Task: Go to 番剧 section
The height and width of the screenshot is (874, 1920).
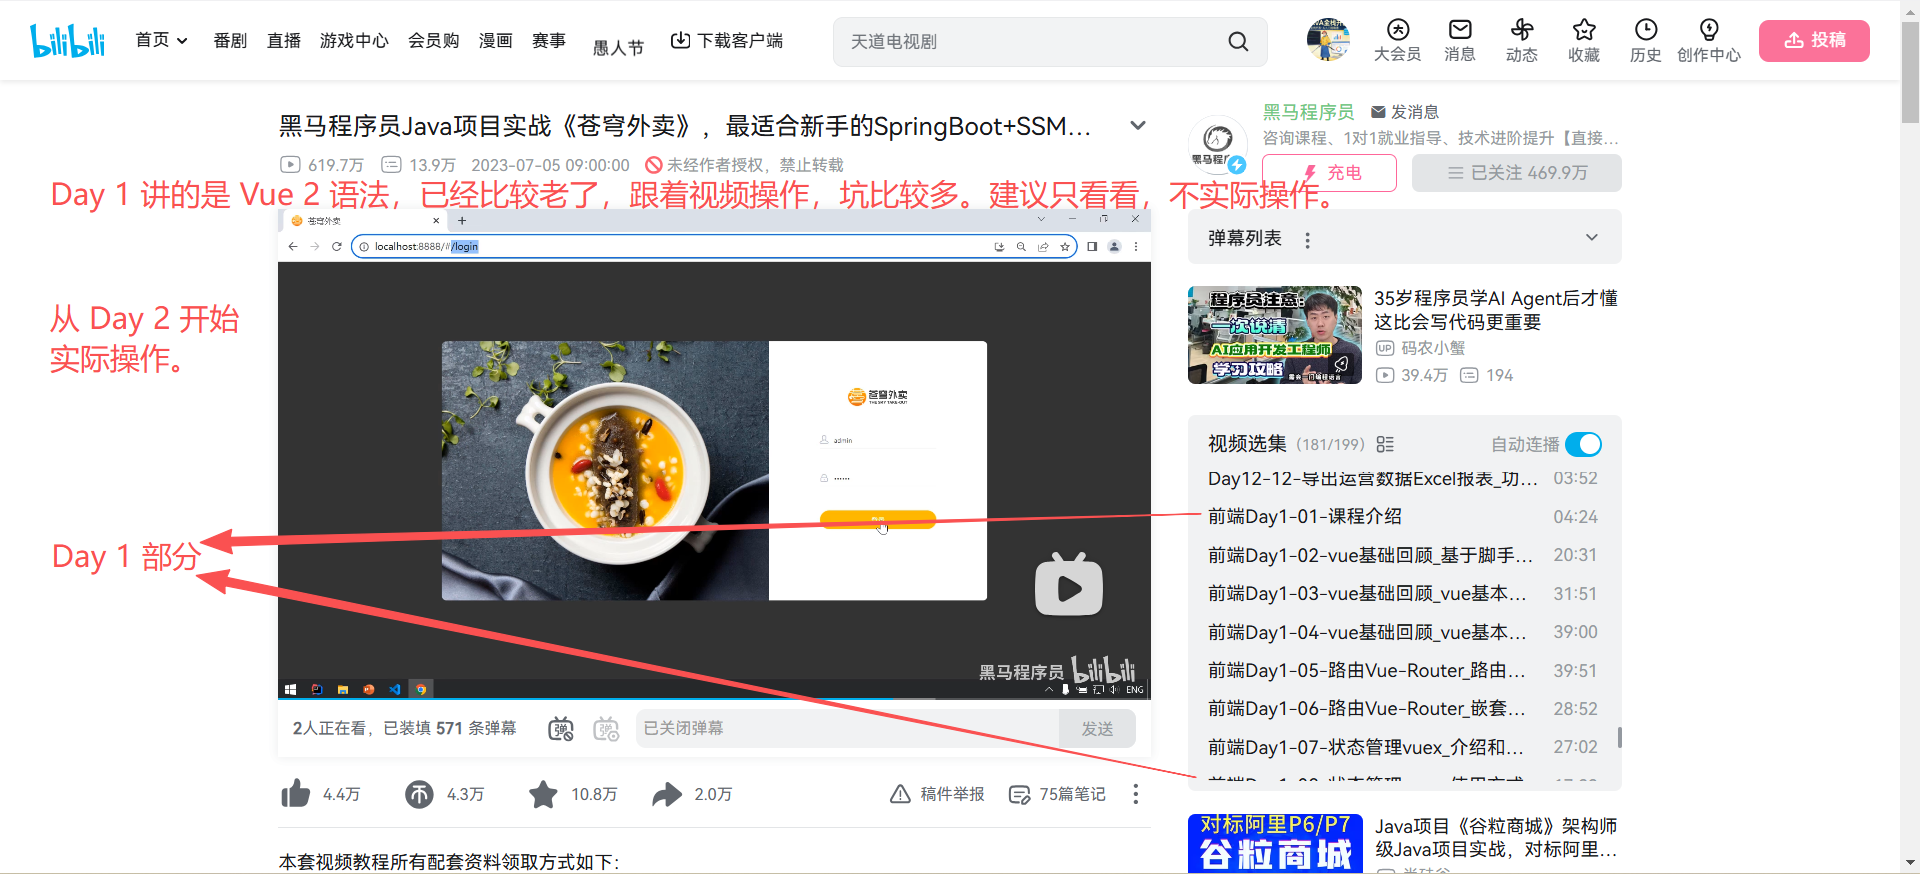Action: (230, 40)
